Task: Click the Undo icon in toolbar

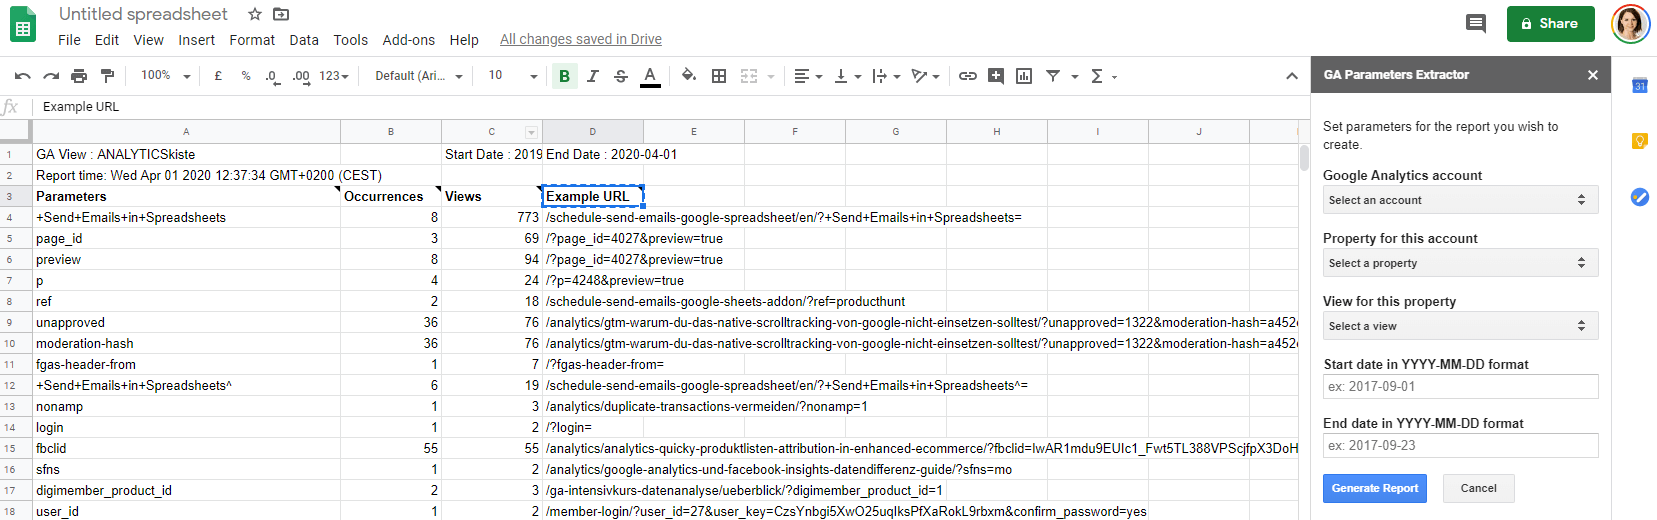Action: pos(23,76)
